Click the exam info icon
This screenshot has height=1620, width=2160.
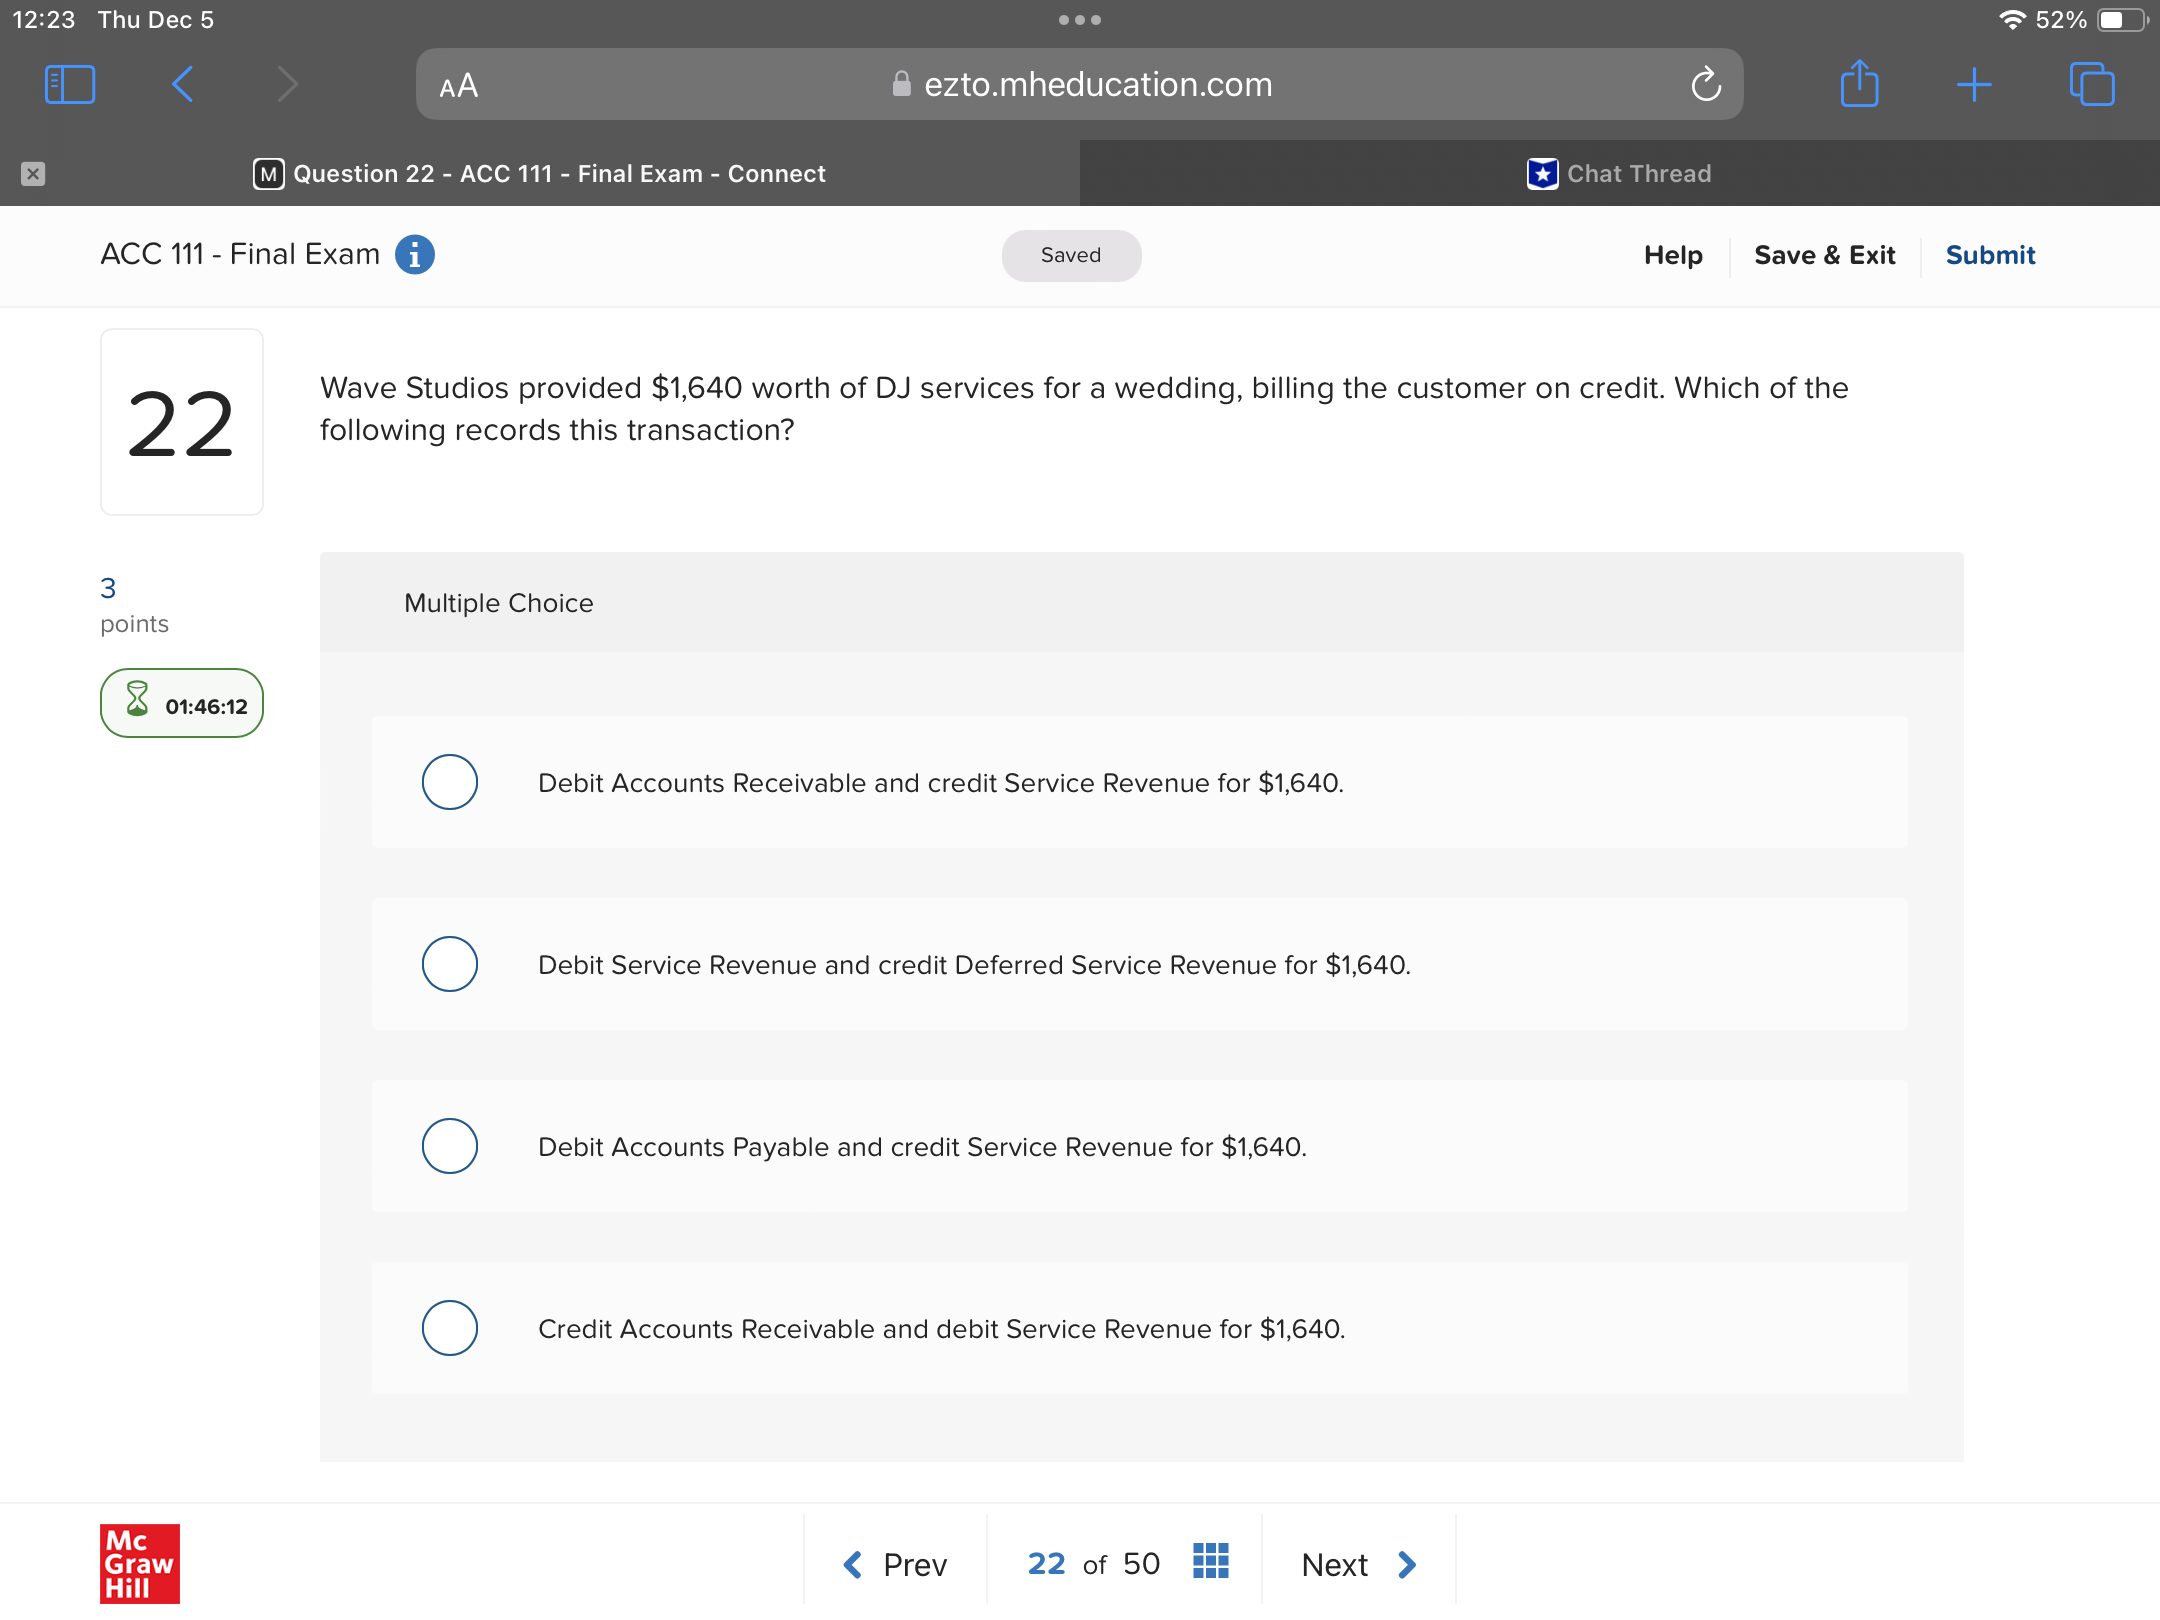coord(415,255)
